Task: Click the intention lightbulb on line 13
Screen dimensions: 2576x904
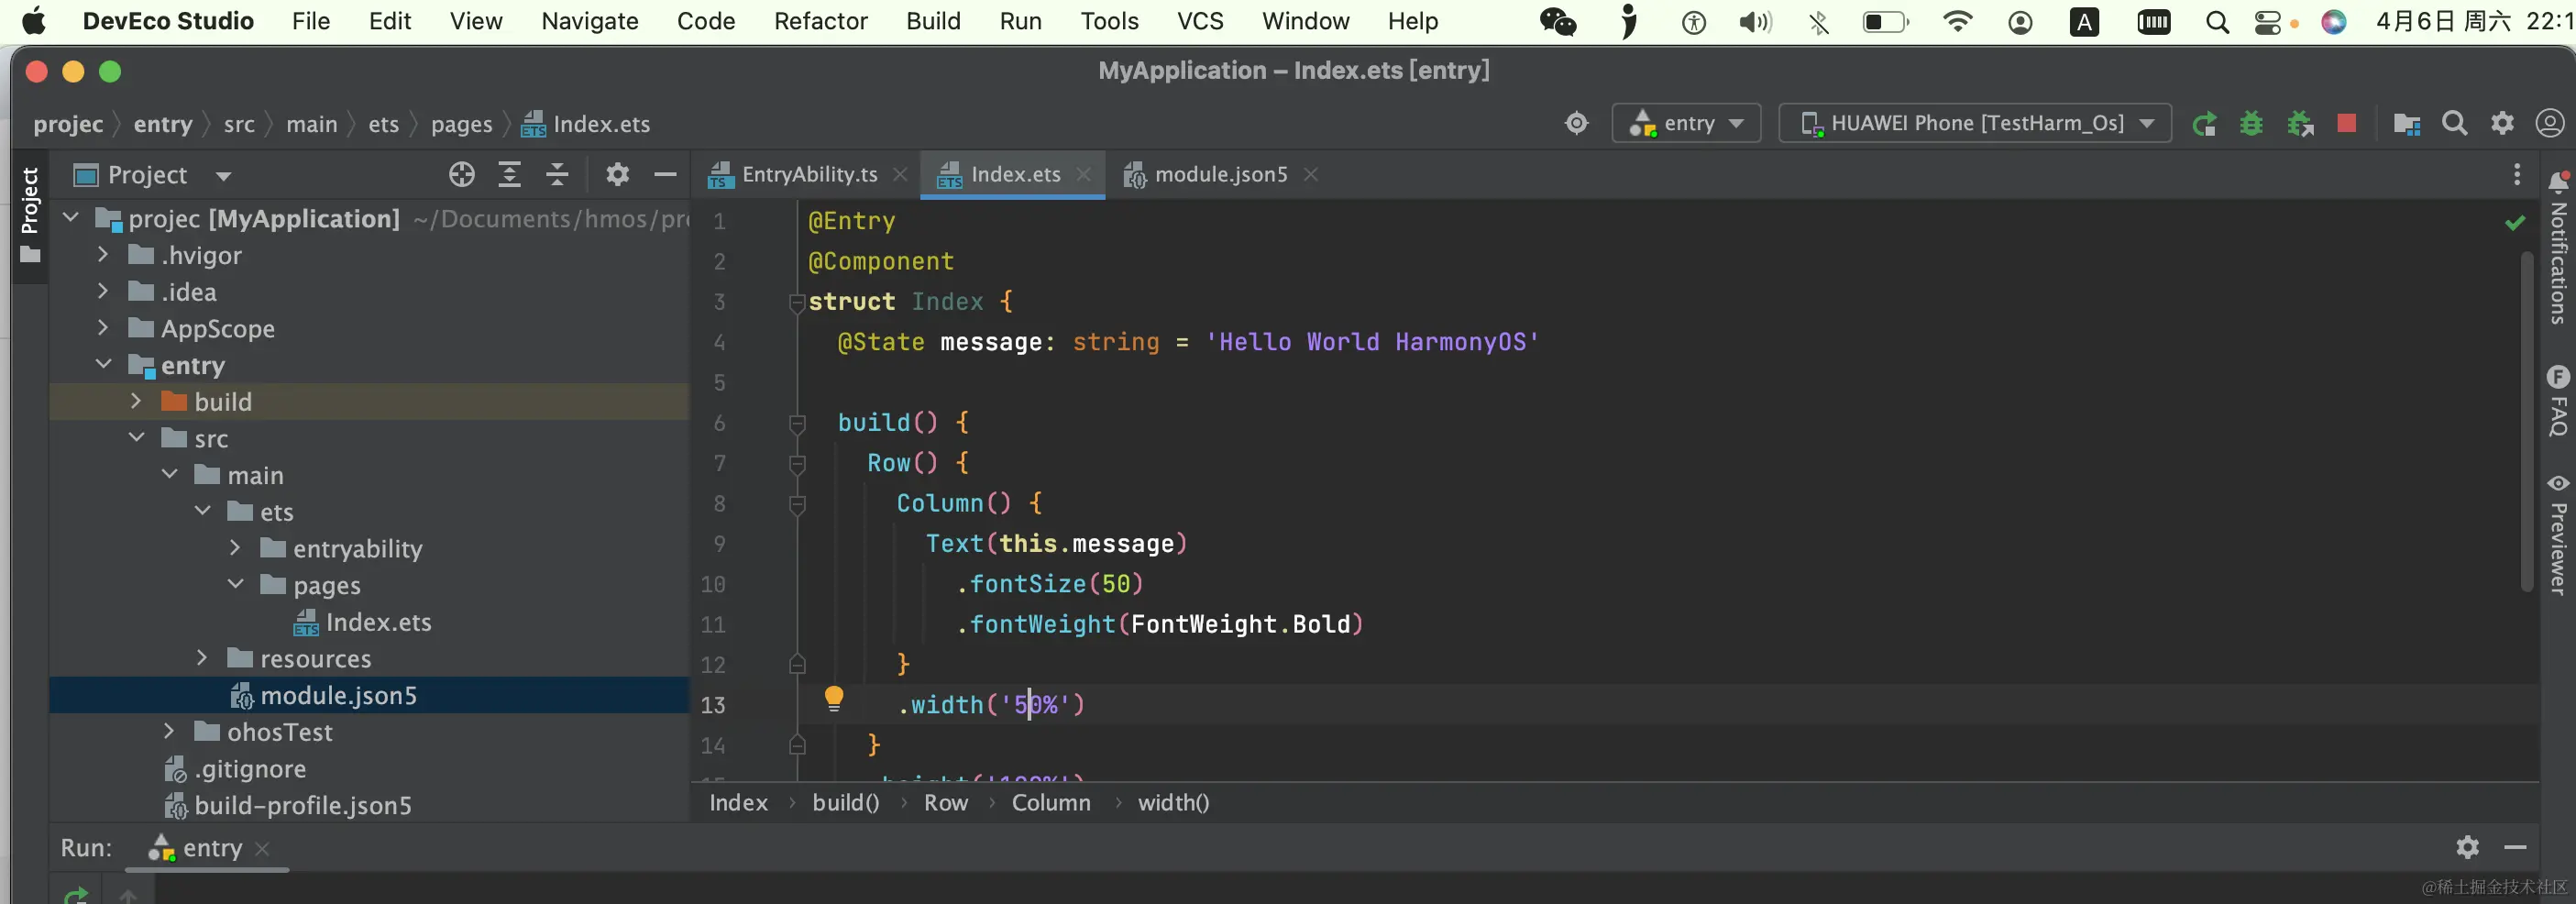Action: 833,699
